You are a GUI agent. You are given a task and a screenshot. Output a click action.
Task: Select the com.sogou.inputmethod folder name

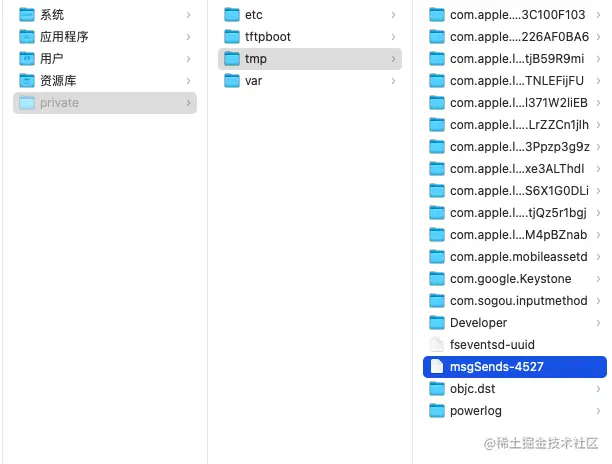point(518,301)
